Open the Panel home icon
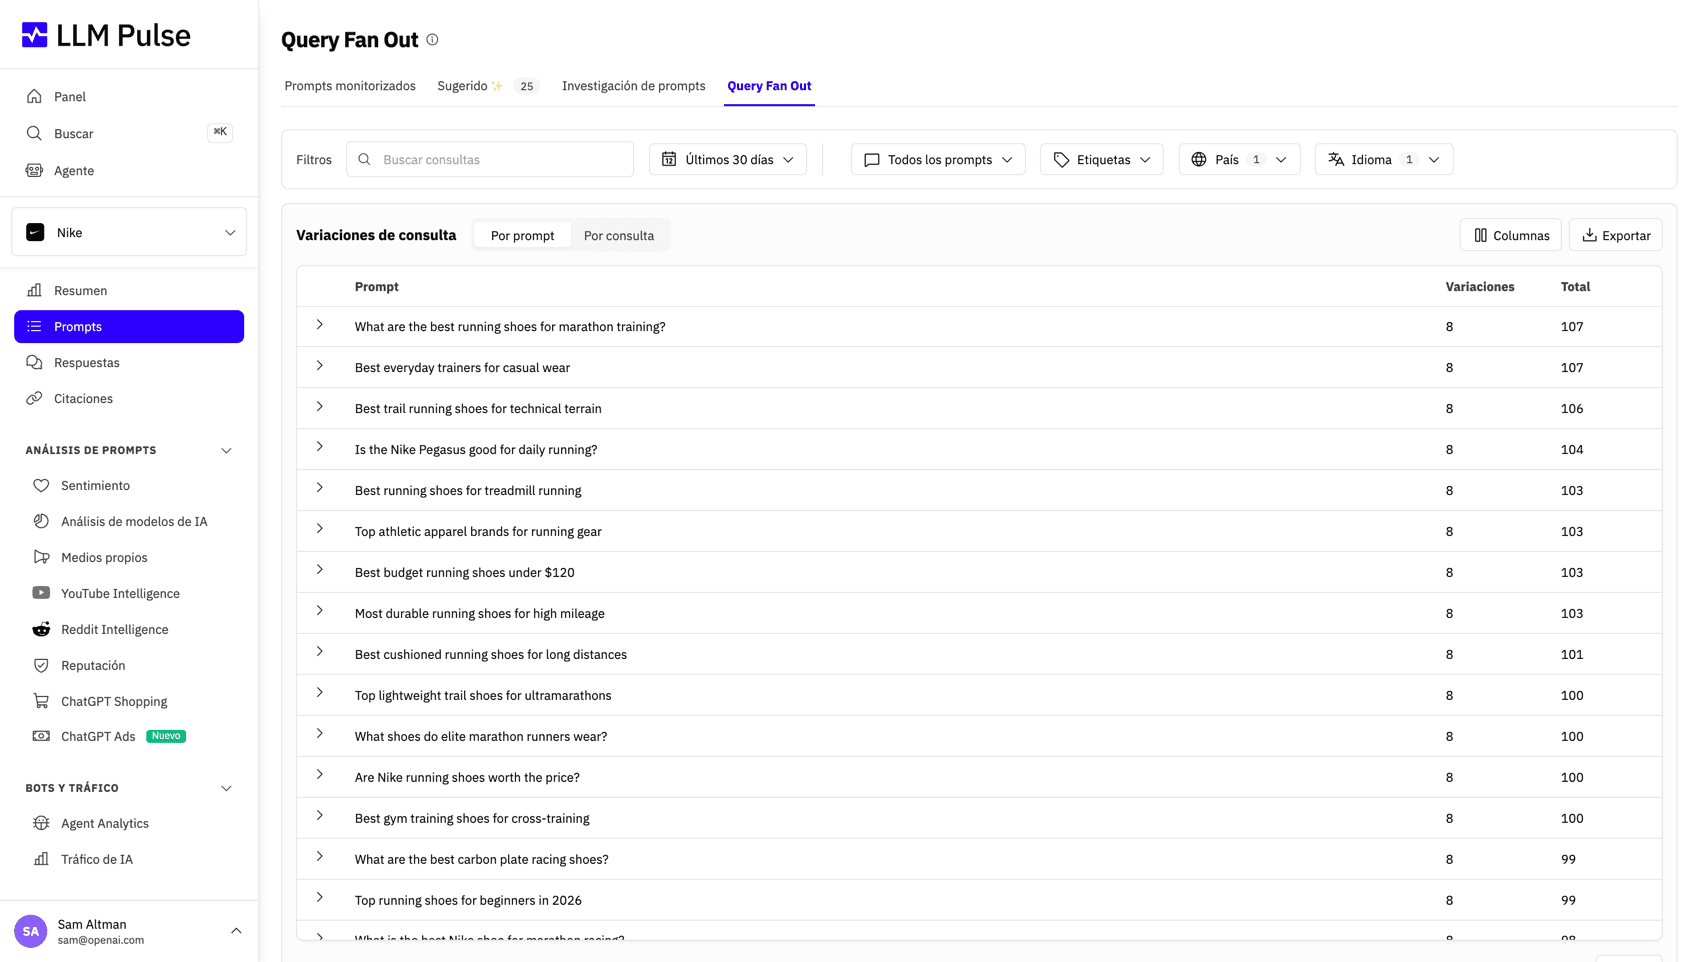The image size is (1700, 962). pyautogui.click(x=34, y=96)
